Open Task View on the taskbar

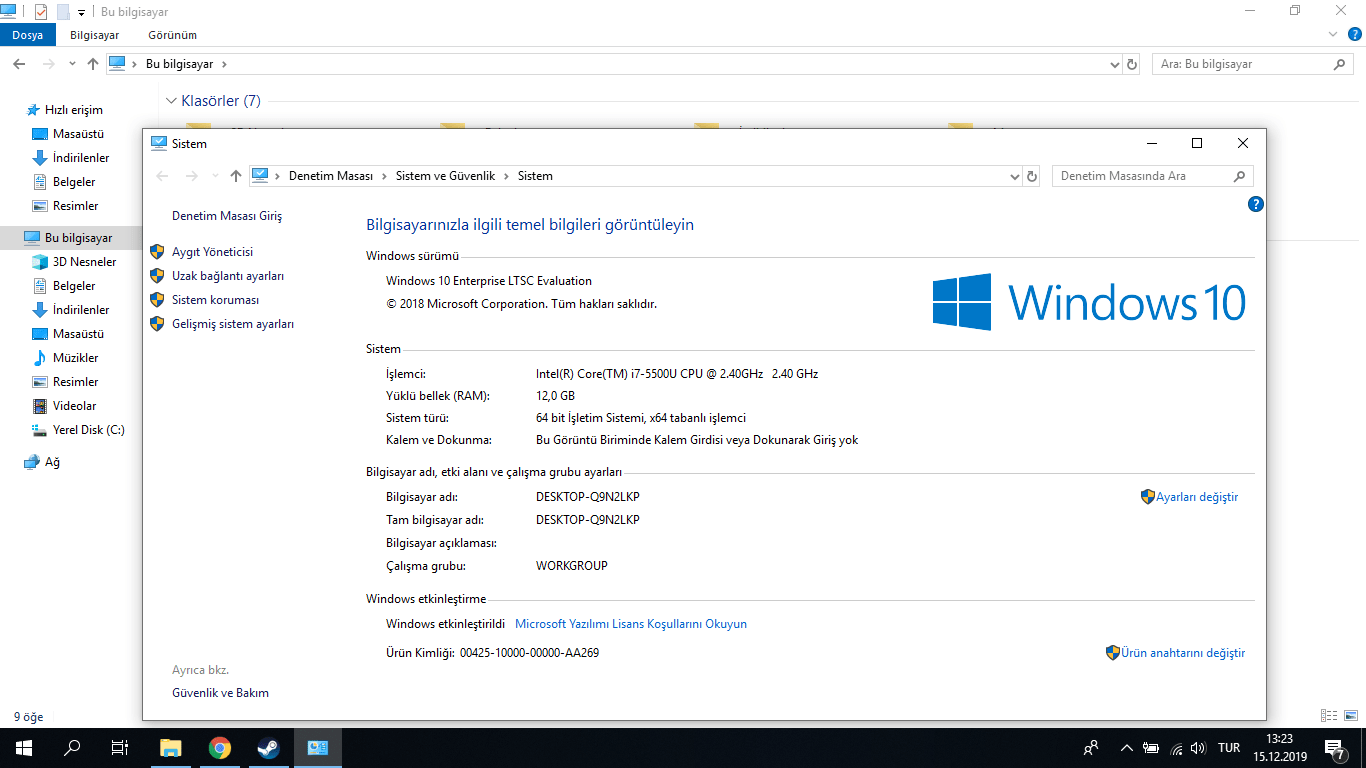coord(120,748)
